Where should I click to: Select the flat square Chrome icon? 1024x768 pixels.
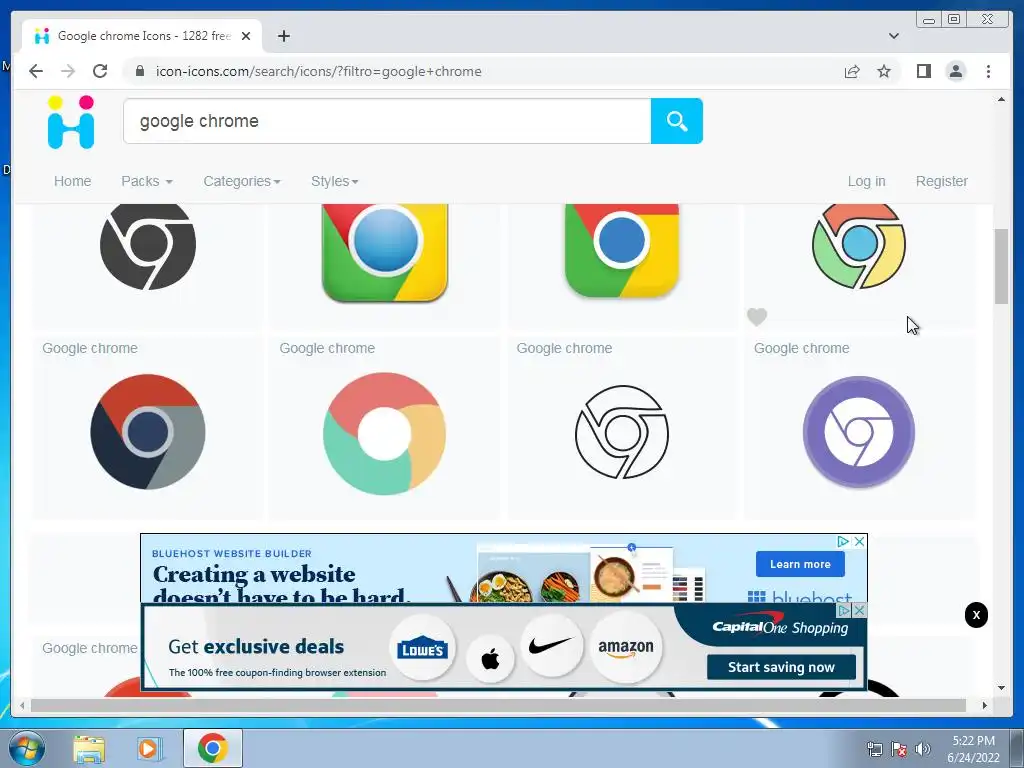pyautogui.click(x=622, y=250)
